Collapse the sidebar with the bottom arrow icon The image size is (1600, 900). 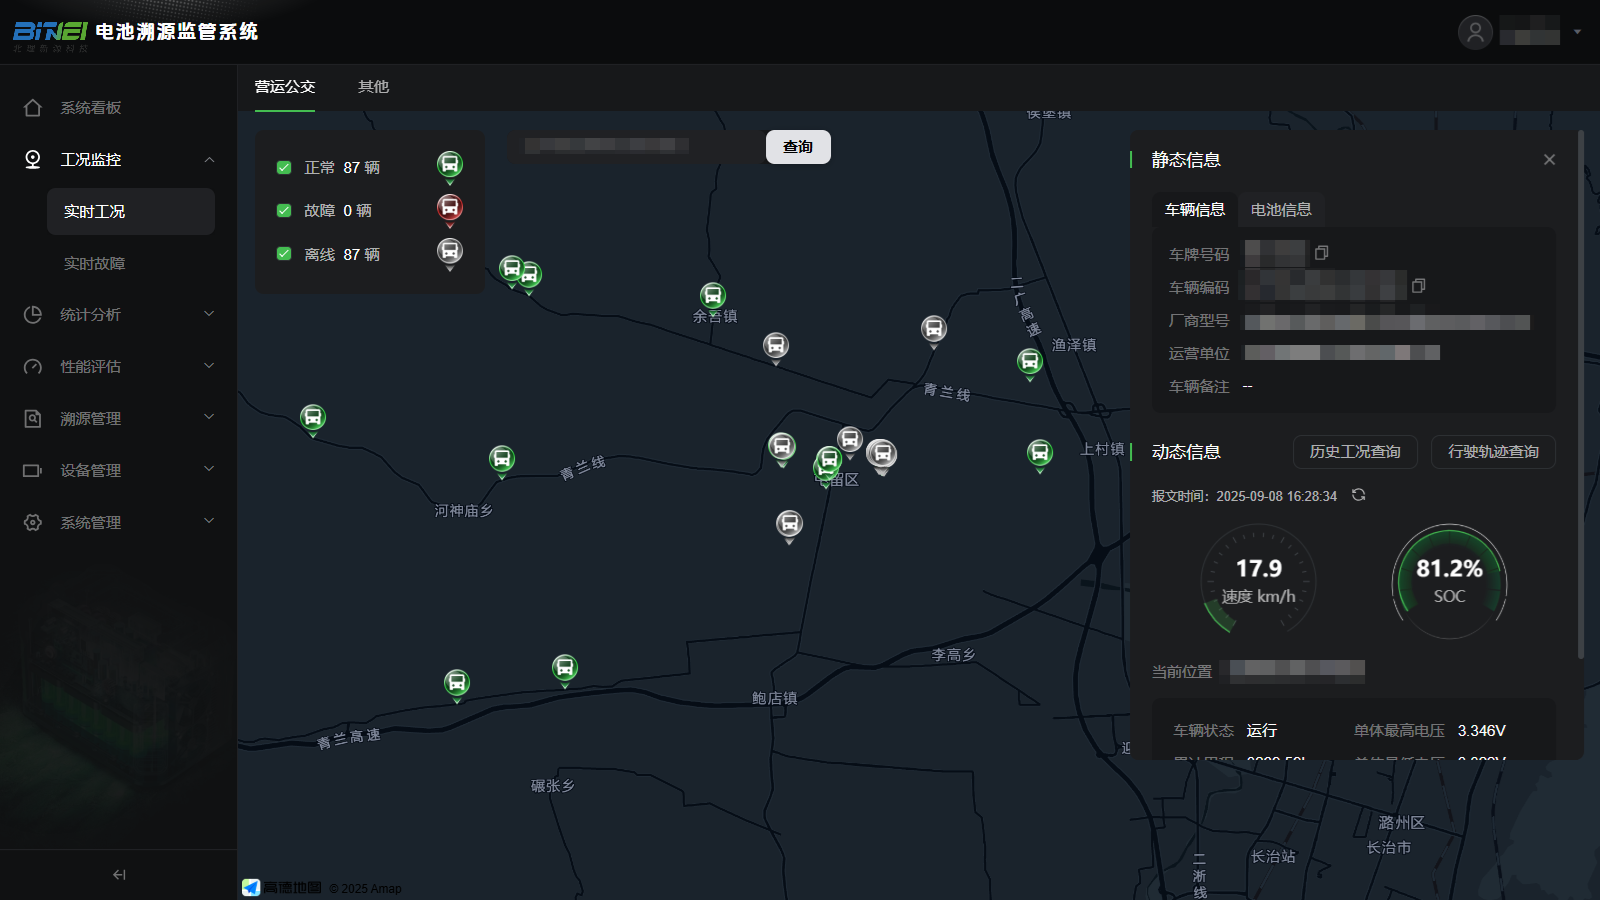pos(119,875)
